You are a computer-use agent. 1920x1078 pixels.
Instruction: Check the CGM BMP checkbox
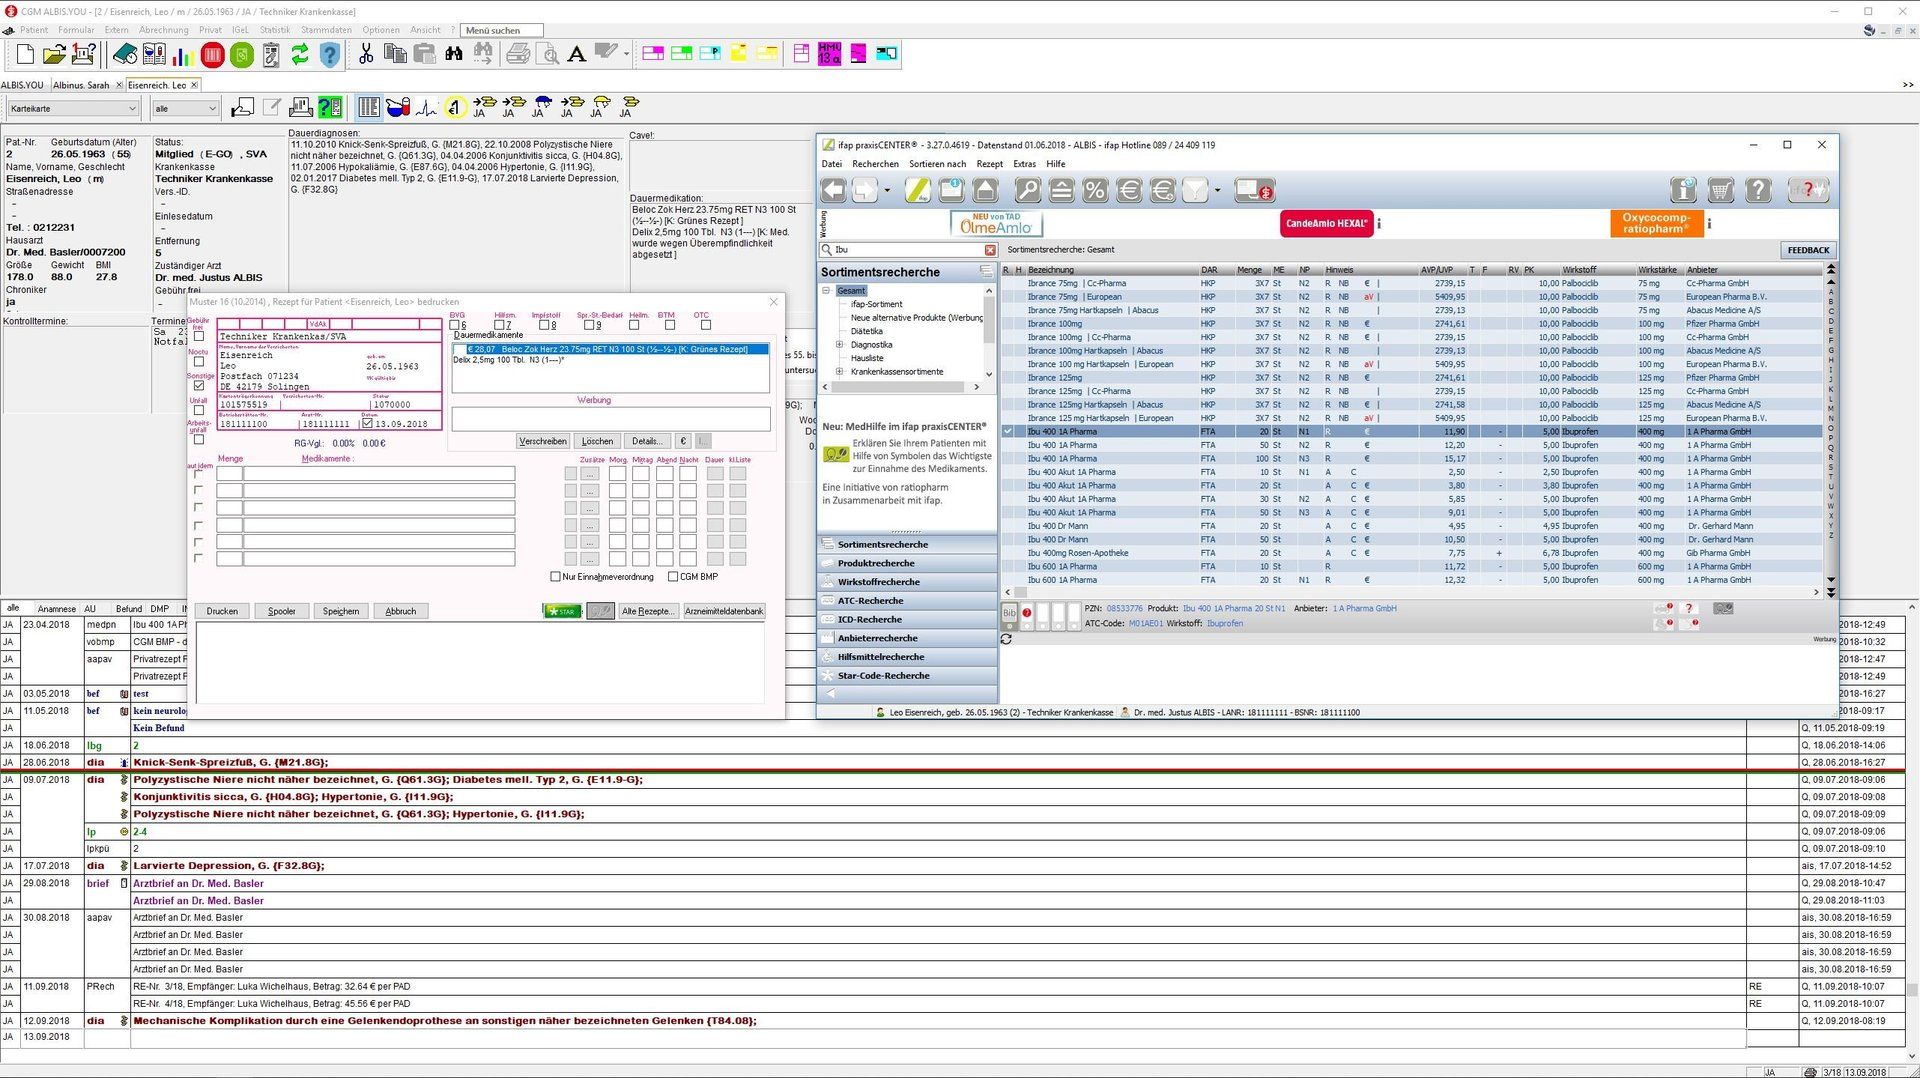pyautogui.click(x=673, y=577)
